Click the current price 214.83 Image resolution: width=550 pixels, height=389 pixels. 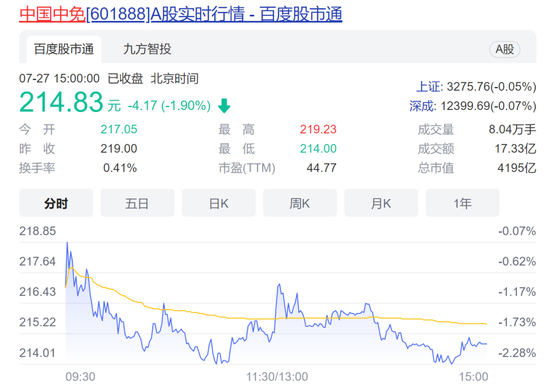pyautogui.click(x=61, y=102)
